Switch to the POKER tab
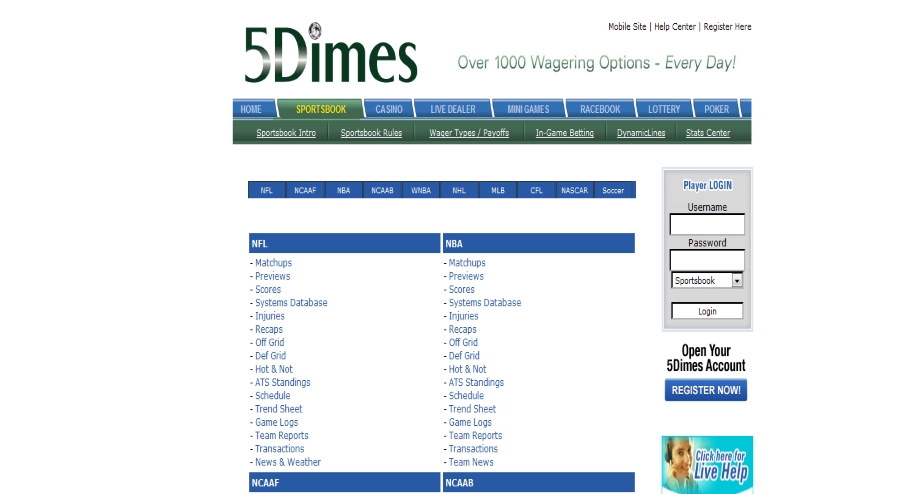Viewport: 900px width, 494px height. click(x=716, y=109)
